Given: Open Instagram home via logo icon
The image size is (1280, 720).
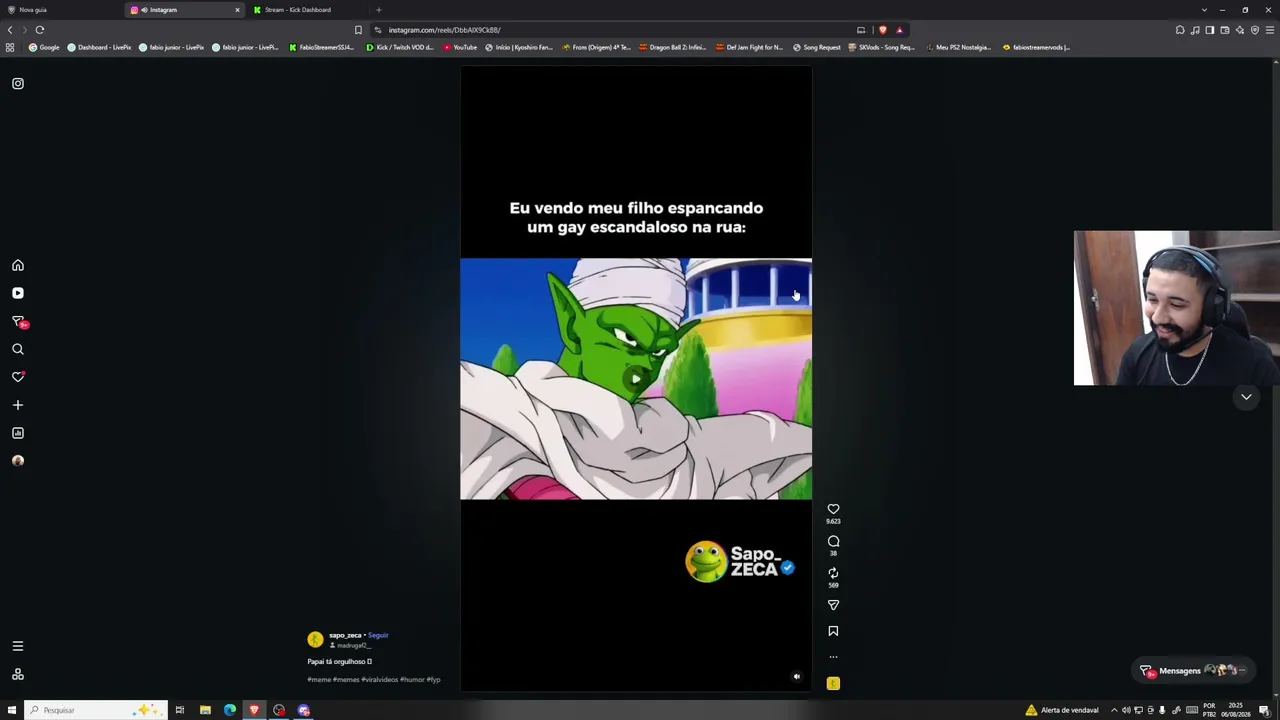Looking at the screenshot, I should tap(18, 84).
